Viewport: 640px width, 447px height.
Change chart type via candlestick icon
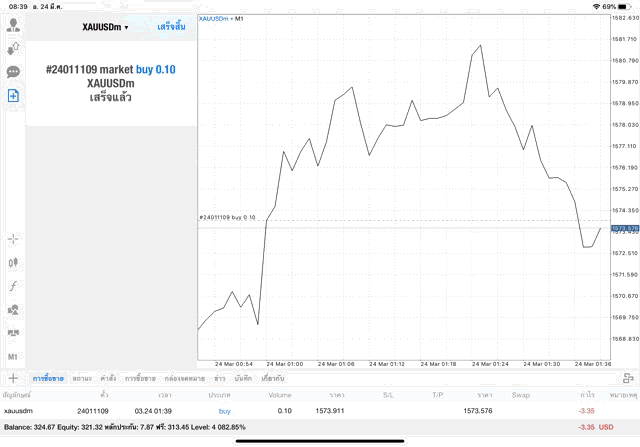click(14, 262)
